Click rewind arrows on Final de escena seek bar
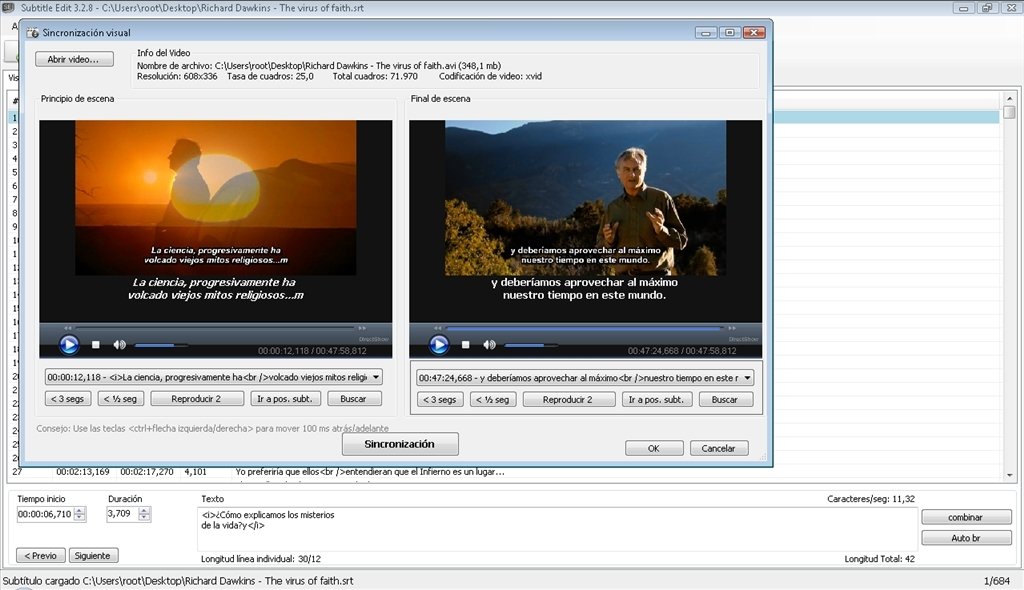The height and width of the screenshot is (590, 1024). (438, 328)
